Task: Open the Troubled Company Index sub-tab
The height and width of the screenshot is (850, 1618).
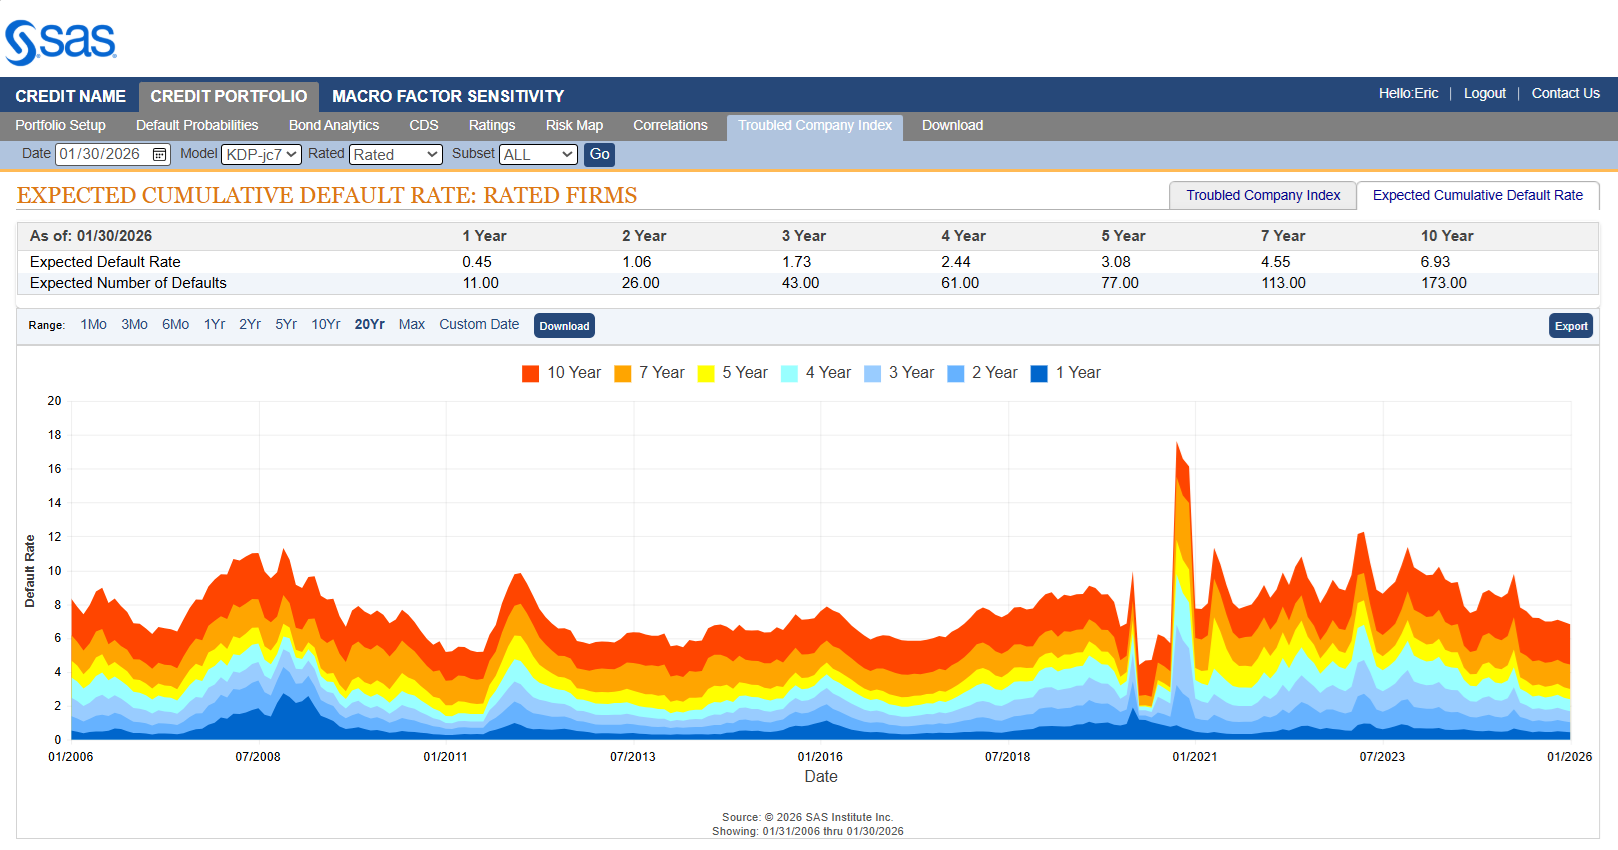Action: point(1262,195)
